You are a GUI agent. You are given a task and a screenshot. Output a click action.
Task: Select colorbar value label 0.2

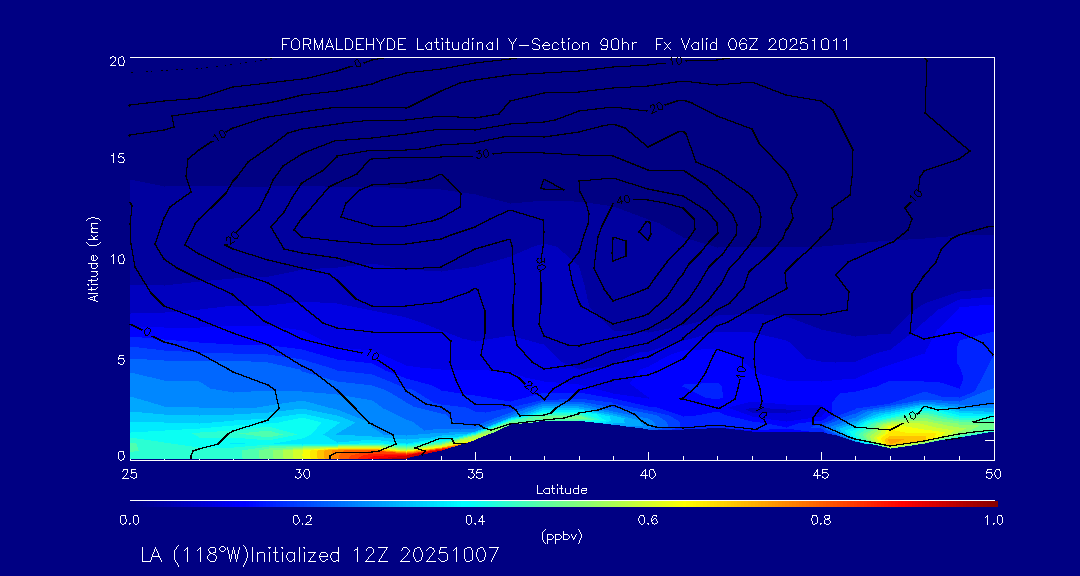302,520
